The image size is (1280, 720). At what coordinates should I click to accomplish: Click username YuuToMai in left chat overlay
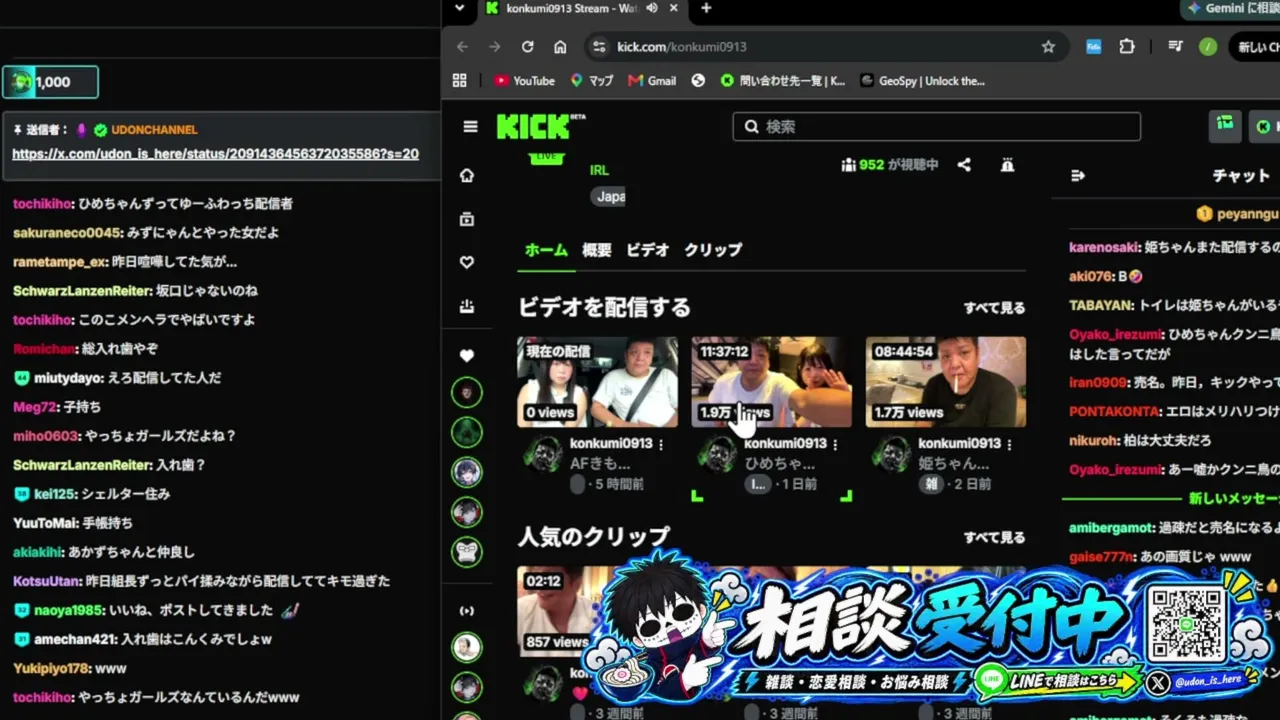[x=44, y=523]
